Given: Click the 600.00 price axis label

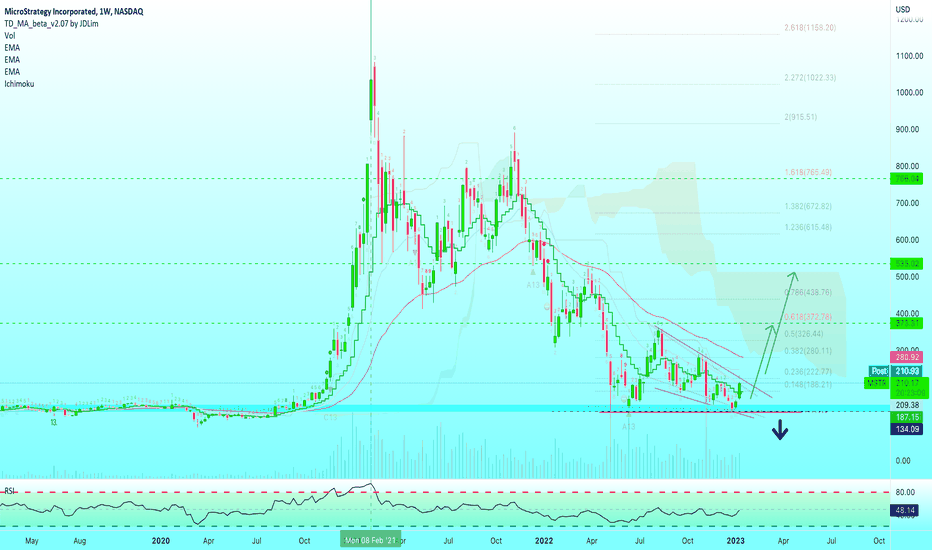Looking at the screenshot, I should (909, 240).
